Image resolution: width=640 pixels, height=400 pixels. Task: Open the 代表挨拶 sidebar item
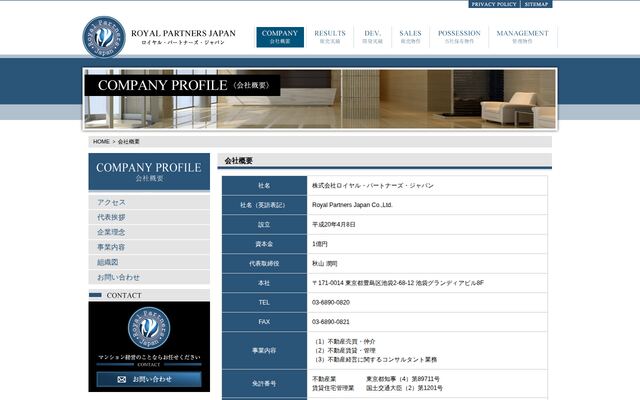pos(149,217)
